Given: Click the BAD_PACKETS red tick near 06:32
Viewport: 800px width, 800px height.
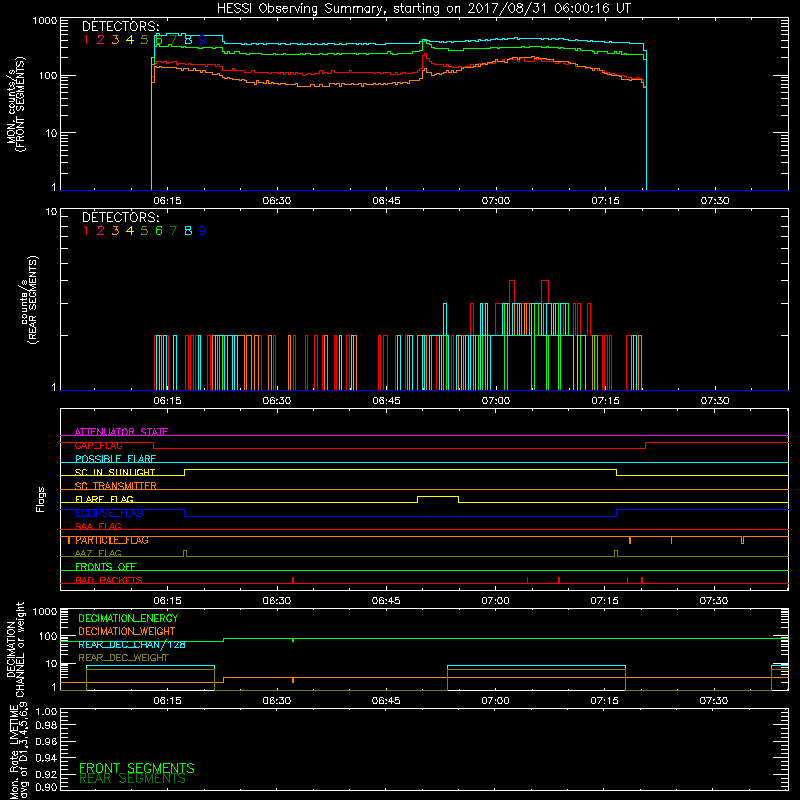Looking at the screenshot, I should click(293, 580).
